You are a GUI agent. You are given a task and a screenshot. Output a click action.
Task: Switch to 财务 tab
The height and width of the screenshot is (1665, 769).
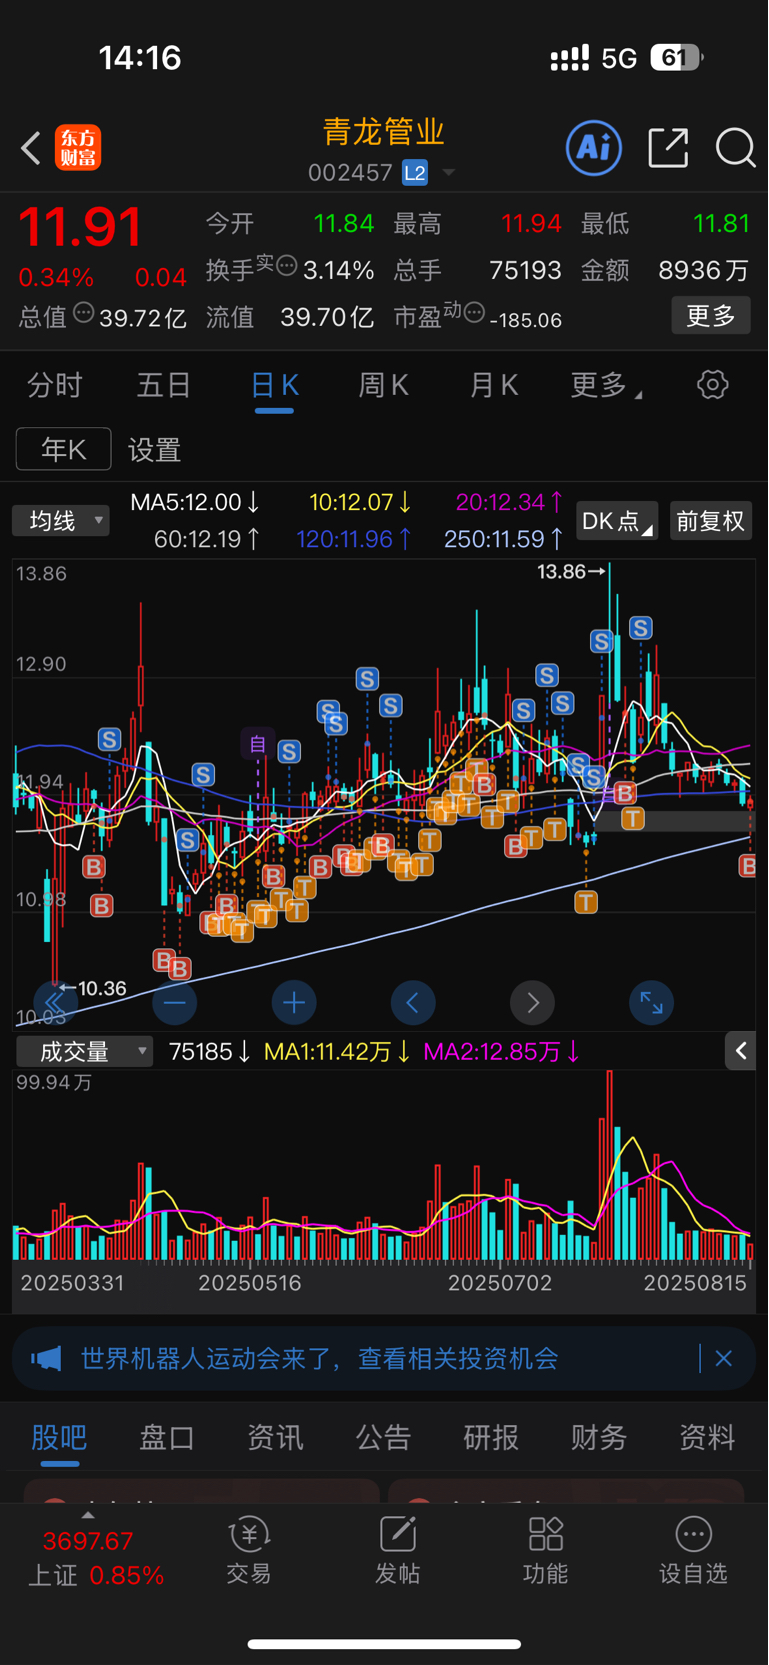(x=599, y=1438)
